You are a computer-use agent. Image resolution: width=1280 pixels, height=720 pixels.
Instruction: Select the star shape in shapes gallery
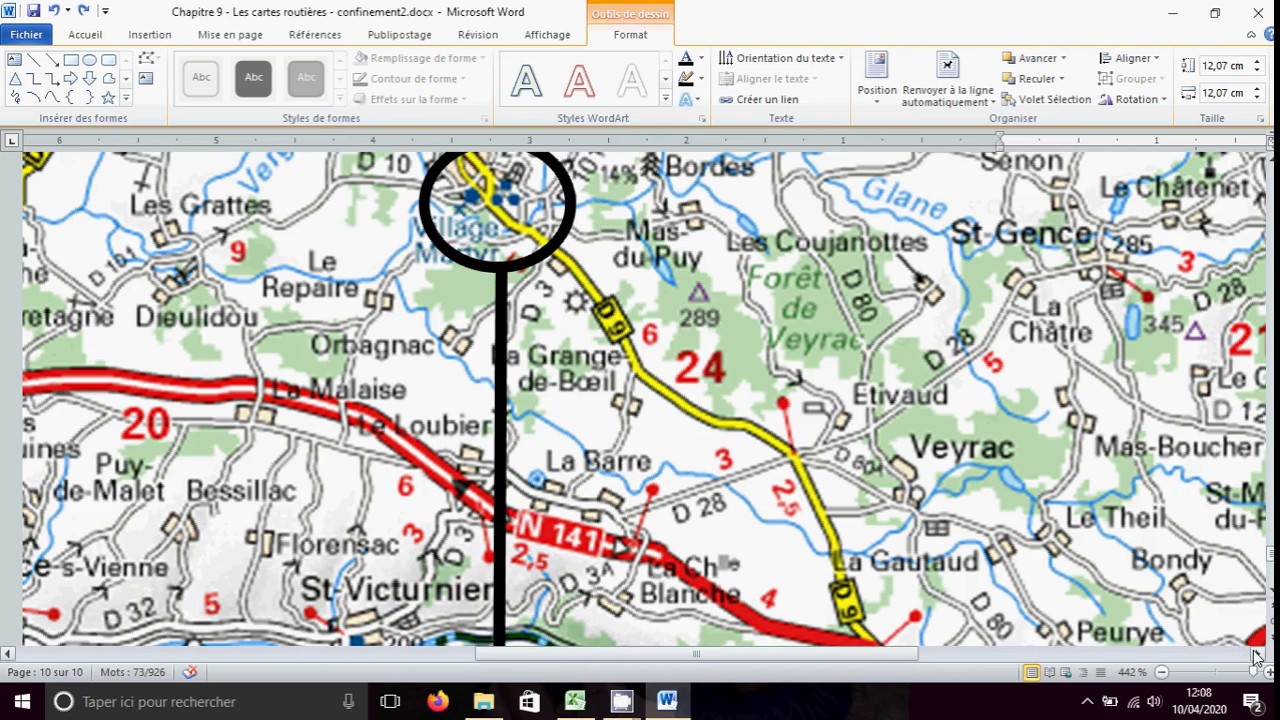click(x=108, y=98)
